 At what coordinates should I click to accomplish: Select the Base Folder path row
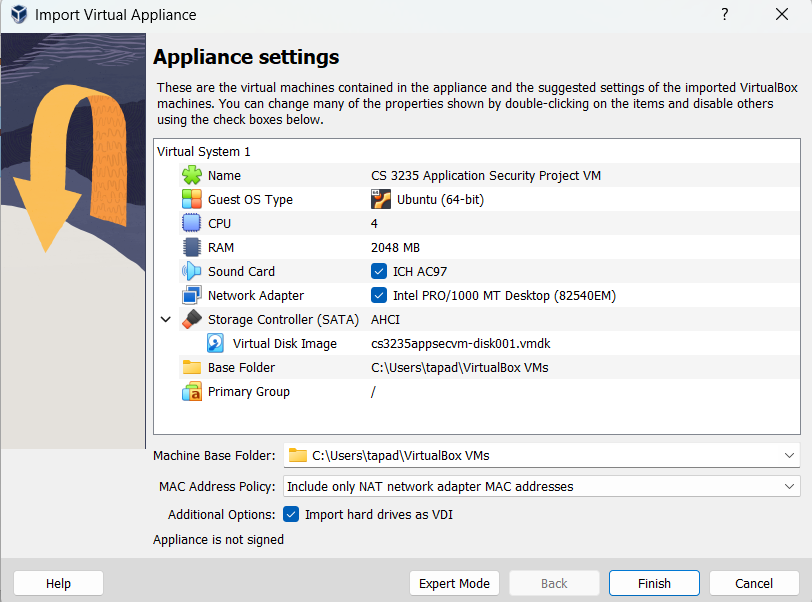click(459, 367)
